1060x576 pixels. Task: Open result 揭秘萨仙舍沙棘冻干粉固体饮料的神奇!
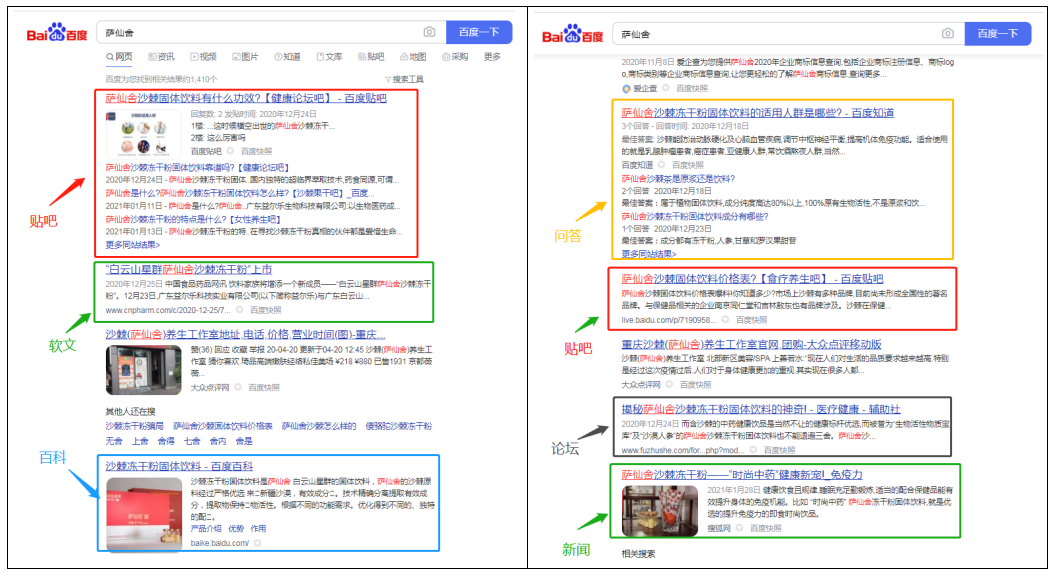pyautogui.click(x=761, y=410)
